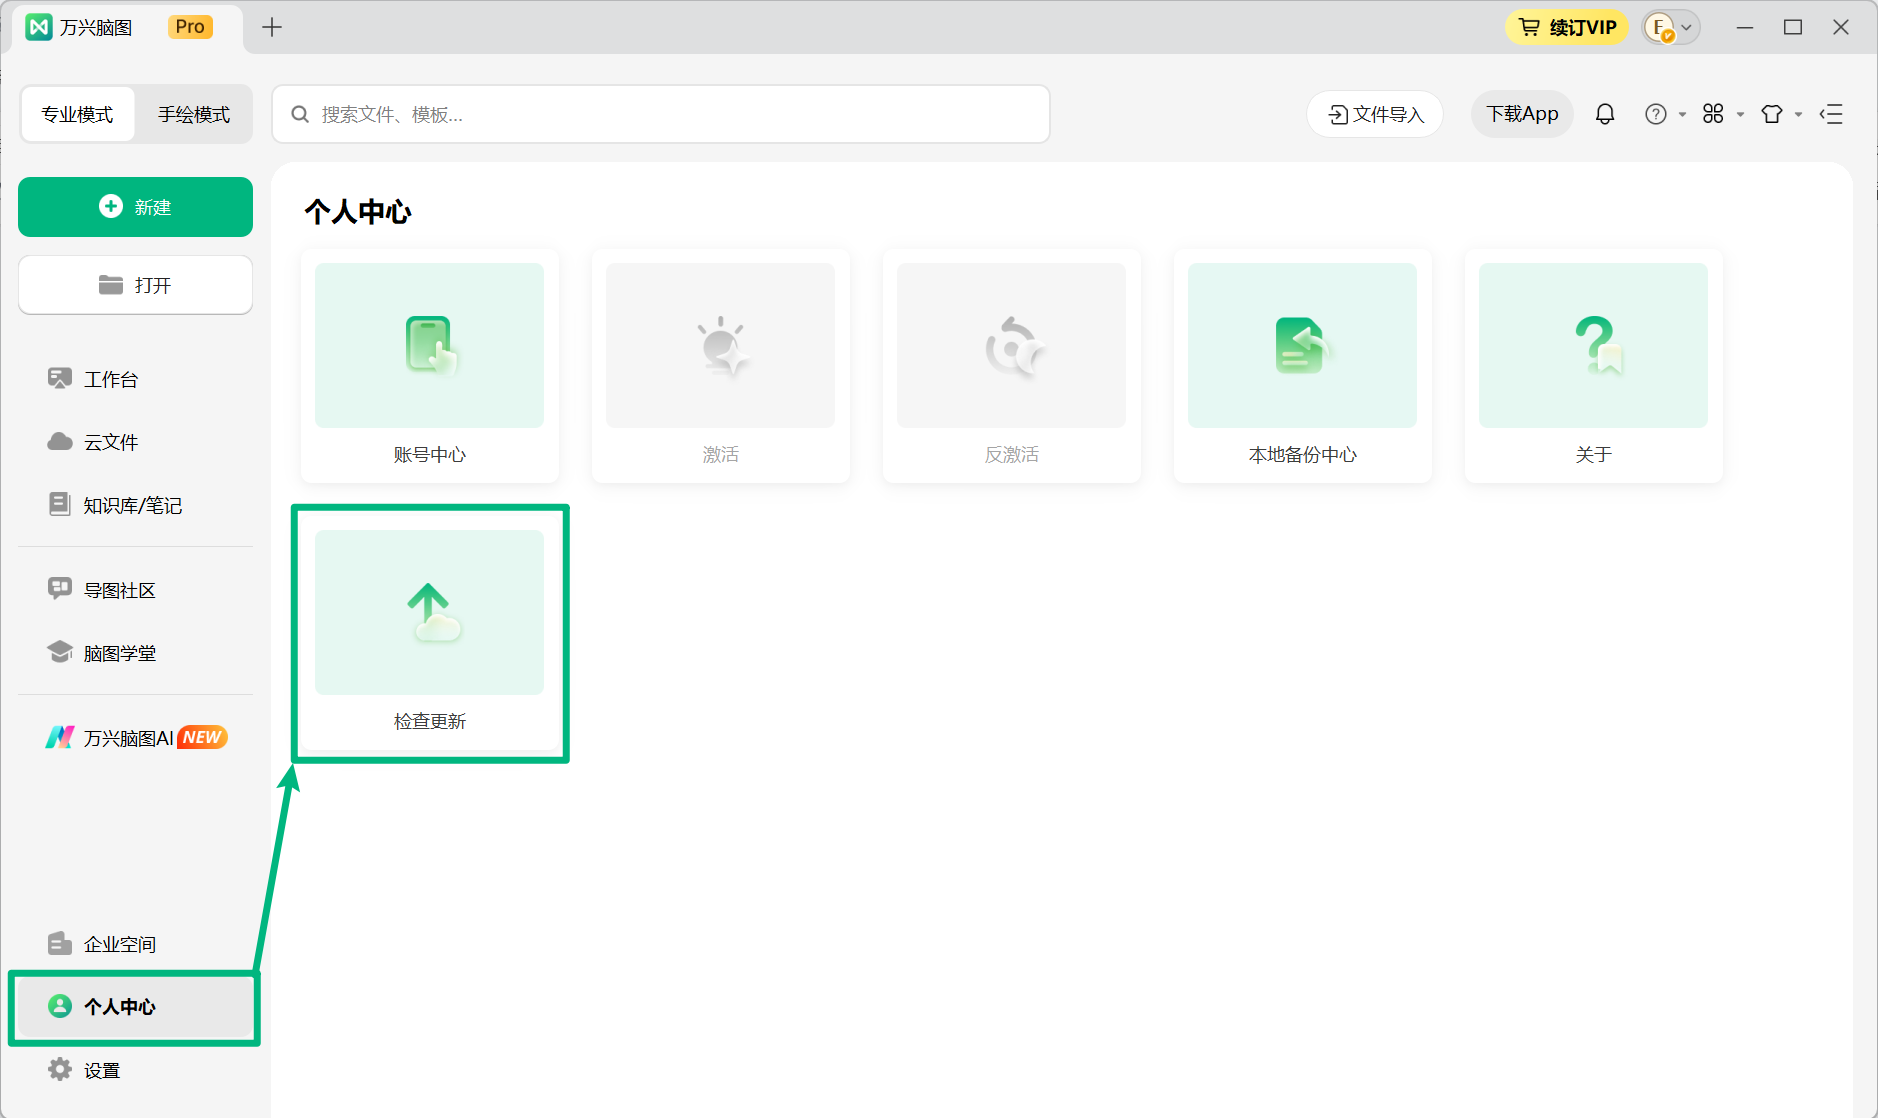
Task: Click the 检查更新 check update card
Action: 430,633
